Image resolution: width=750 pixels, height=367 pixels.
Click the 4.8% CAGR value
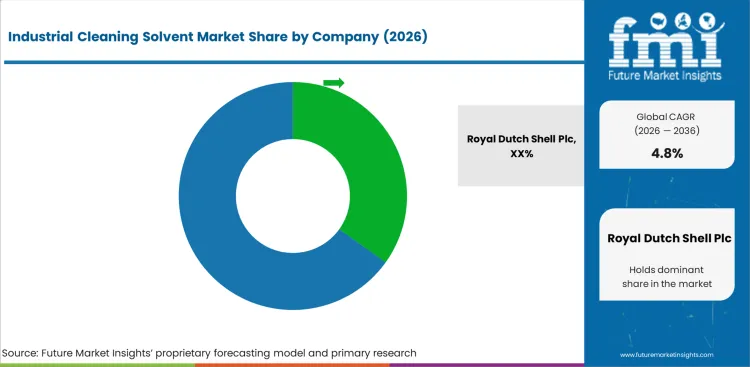point(667,153)
